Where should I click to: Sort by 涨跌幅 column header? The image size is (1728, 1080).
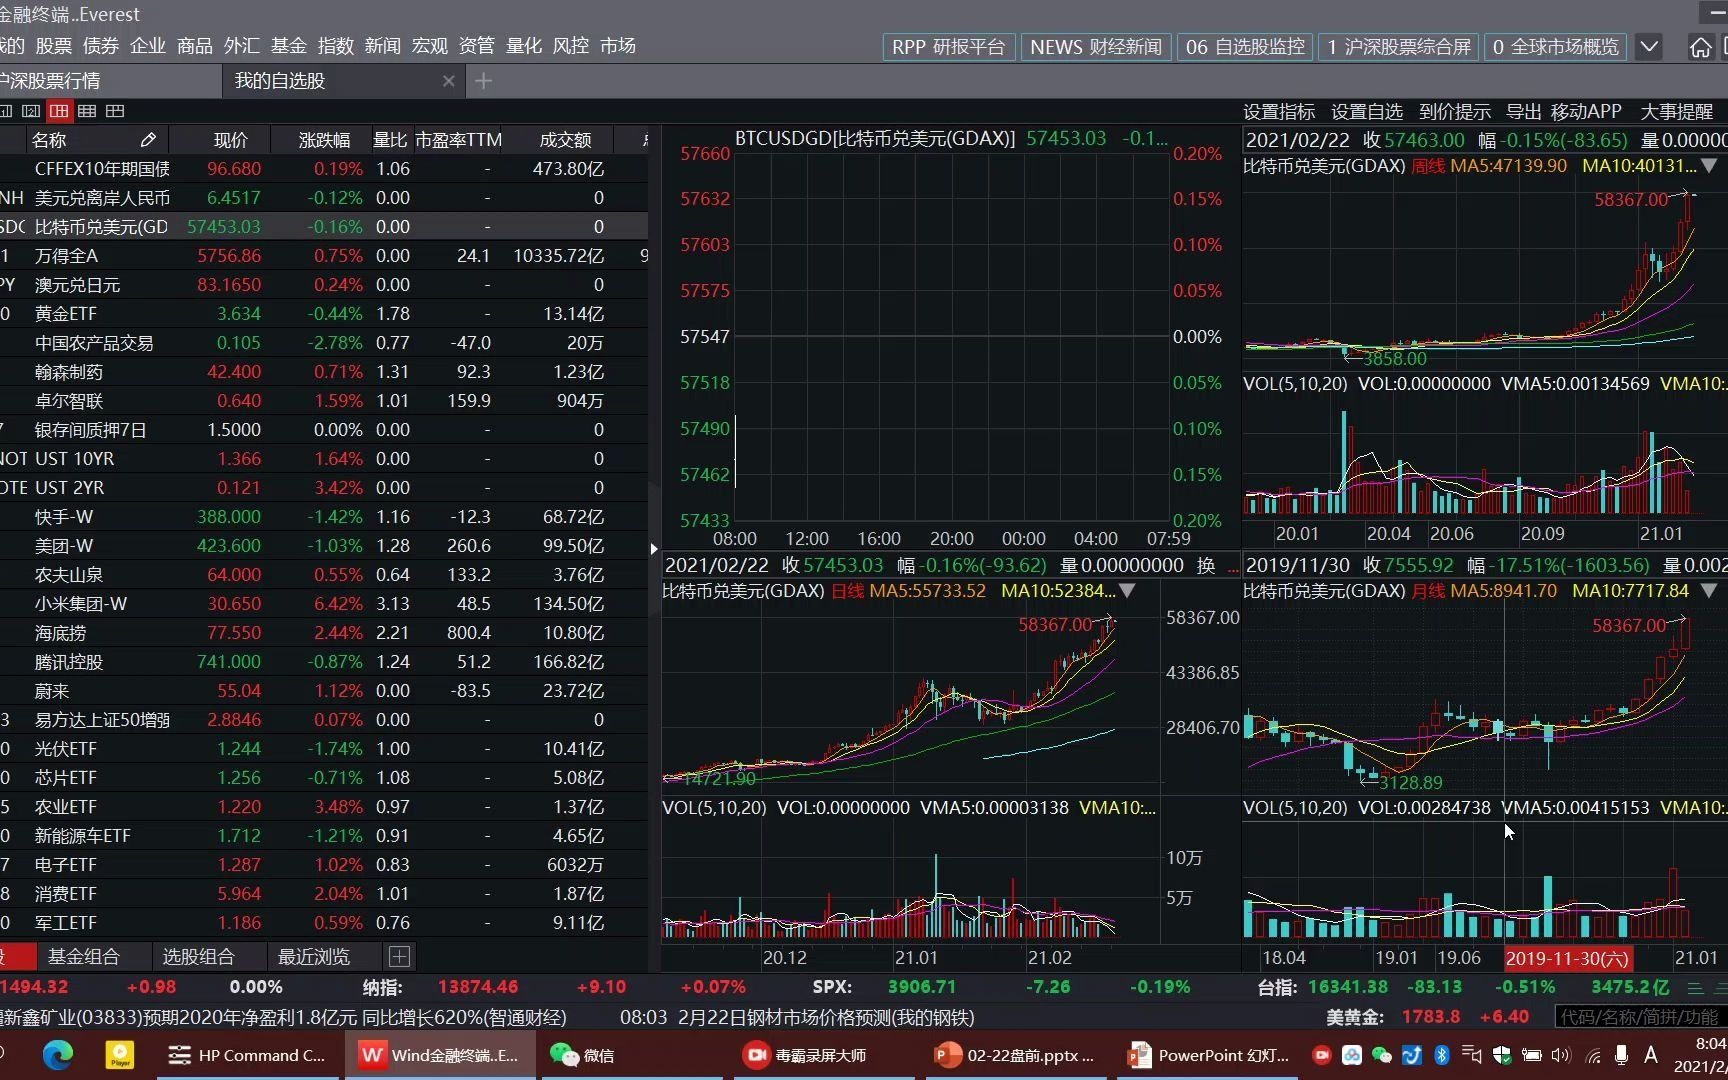(x=324, y=140)
